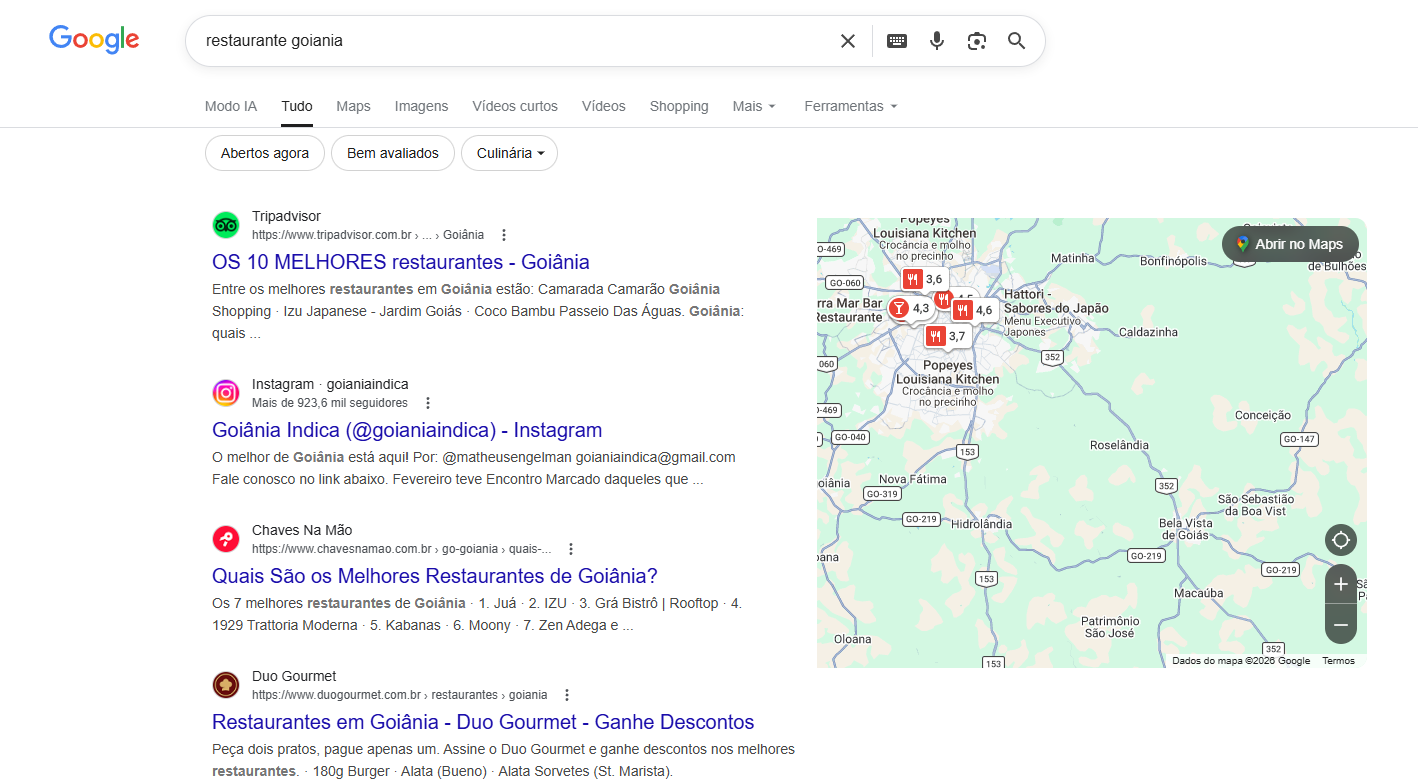This screenshot has width=1418, height=783.
Task: Open OS 10 MELHORES restaurantes link
Action: pyautogui.click(x=400, y=262)
